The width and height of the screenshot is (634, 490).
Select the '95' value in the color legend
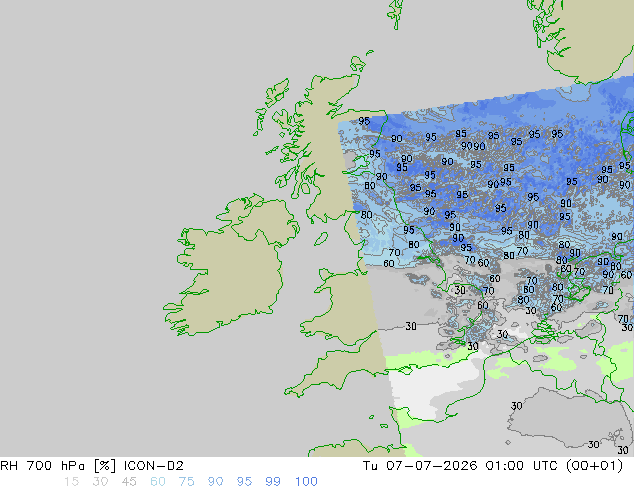click(x=244, y=482)
